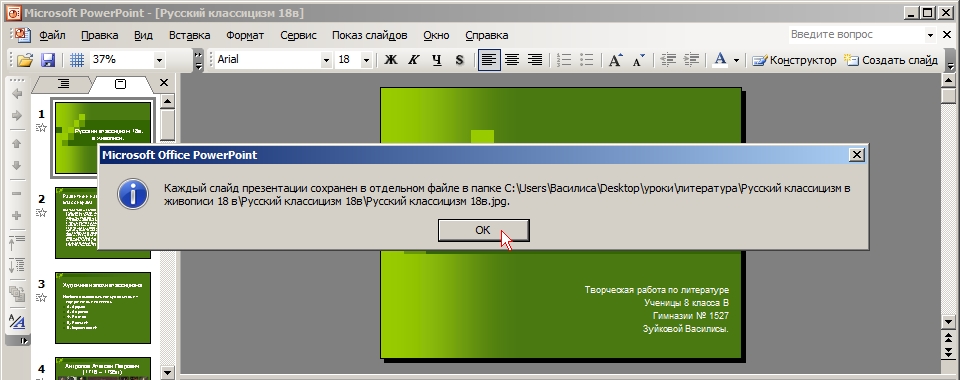Image resolution: width=960 pixels, height=380 pixels.
Task: Click the Создать слайд button
Action: point(891,60)
